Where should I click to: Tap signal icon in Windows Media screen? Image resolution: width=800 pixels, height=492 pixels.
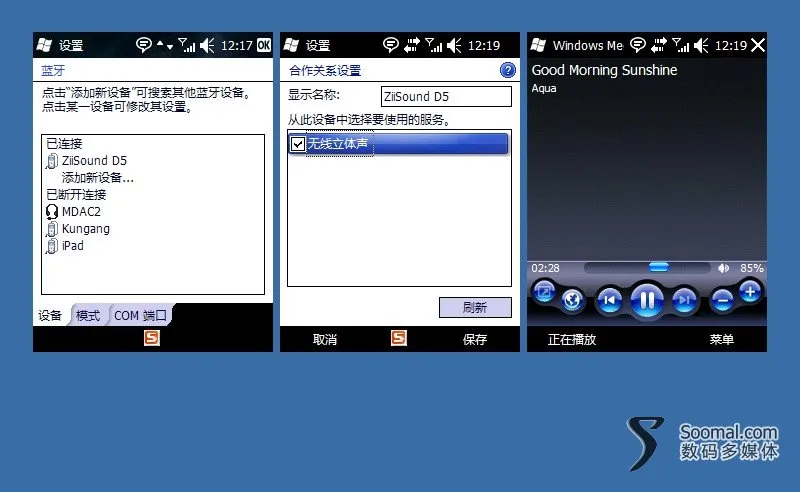point(681,45)
